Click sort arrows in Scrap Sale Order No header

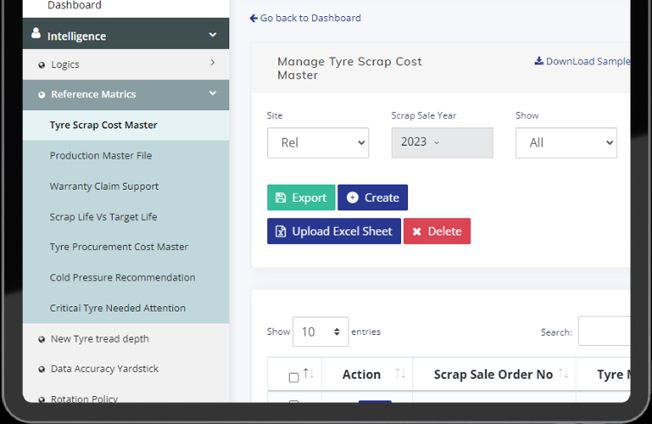565,375
